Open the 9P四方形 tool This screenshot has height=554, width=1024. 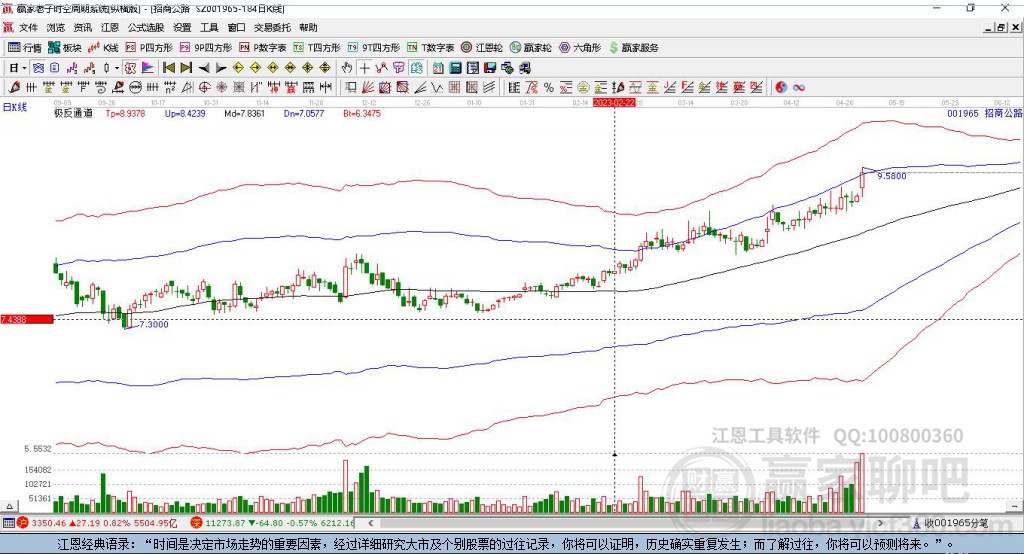click(x=206, y=48)
